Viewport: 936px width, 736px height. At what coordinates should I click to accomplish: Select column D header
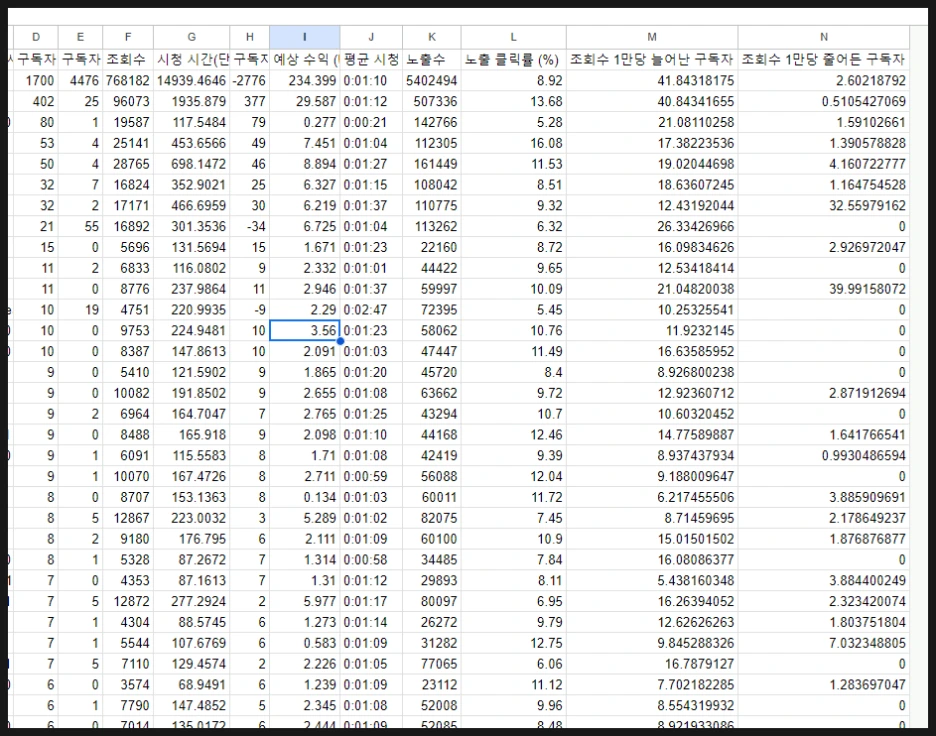(x=36, y=37)
